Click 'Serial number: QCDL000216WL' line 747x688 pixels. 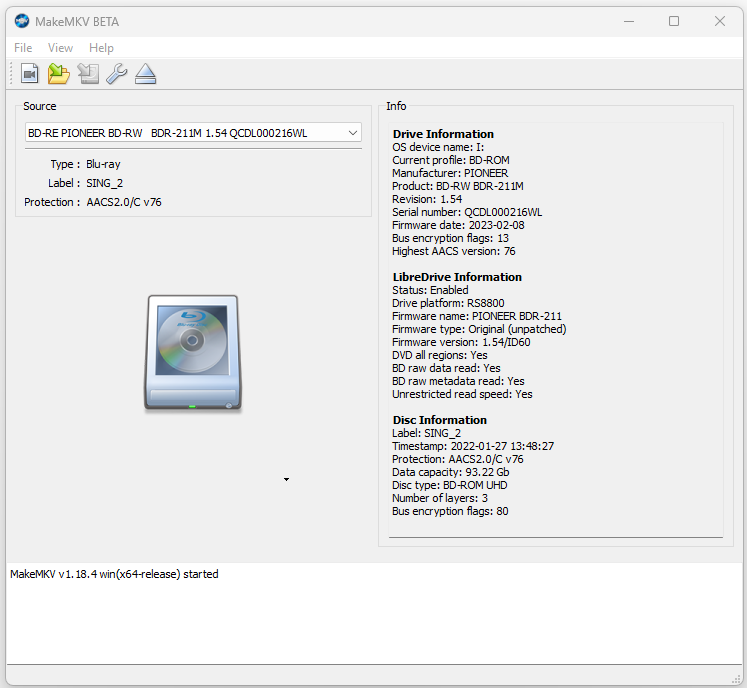coord(467,212)
